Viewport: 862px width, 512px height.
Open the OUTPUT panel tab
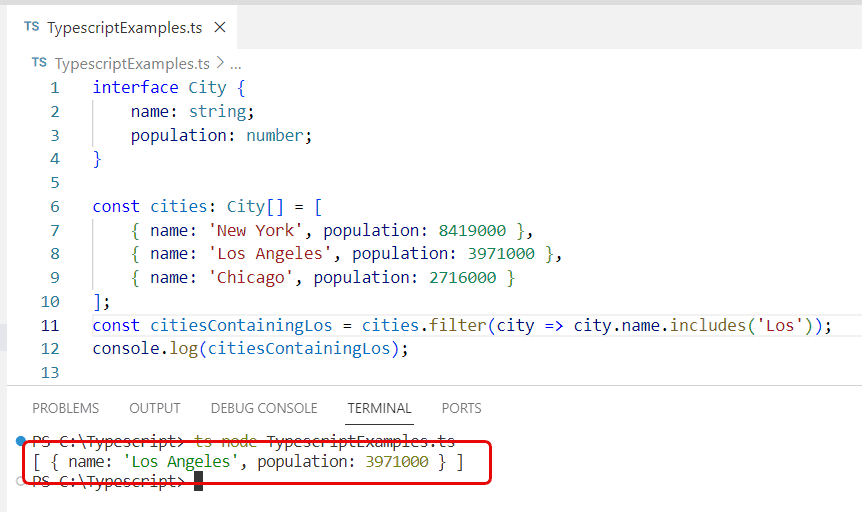point(154,408)
